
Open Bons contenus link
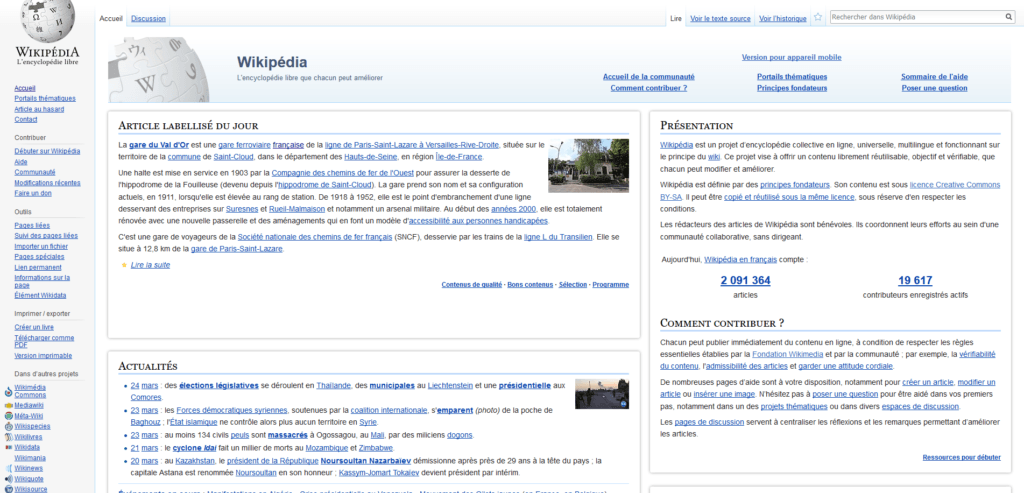(x=530, y=285)
